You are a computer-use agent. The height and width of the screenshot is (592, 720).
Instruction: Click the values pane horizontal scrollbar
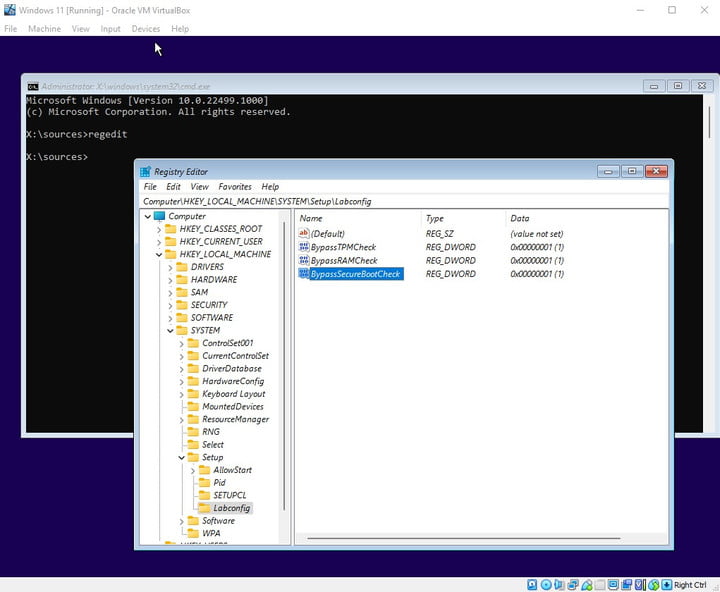[x=464, y=538]
